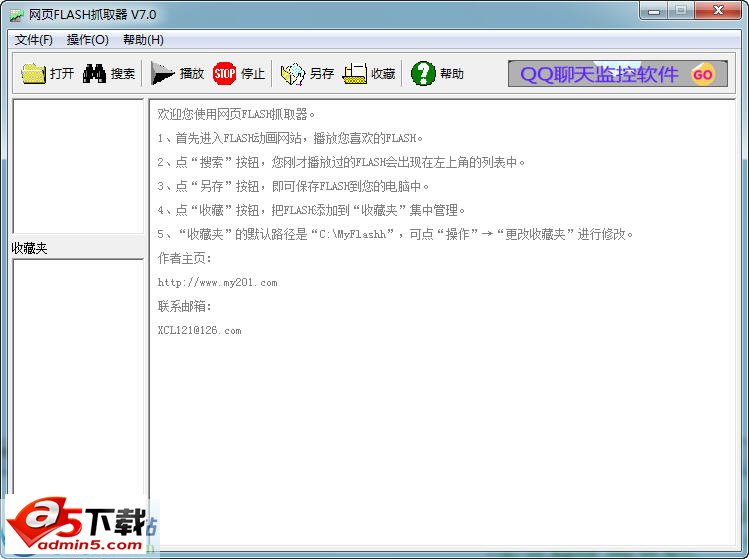Click the red STOP icon
This screenshot has width=749, height=559.
(x=225, y=74)
